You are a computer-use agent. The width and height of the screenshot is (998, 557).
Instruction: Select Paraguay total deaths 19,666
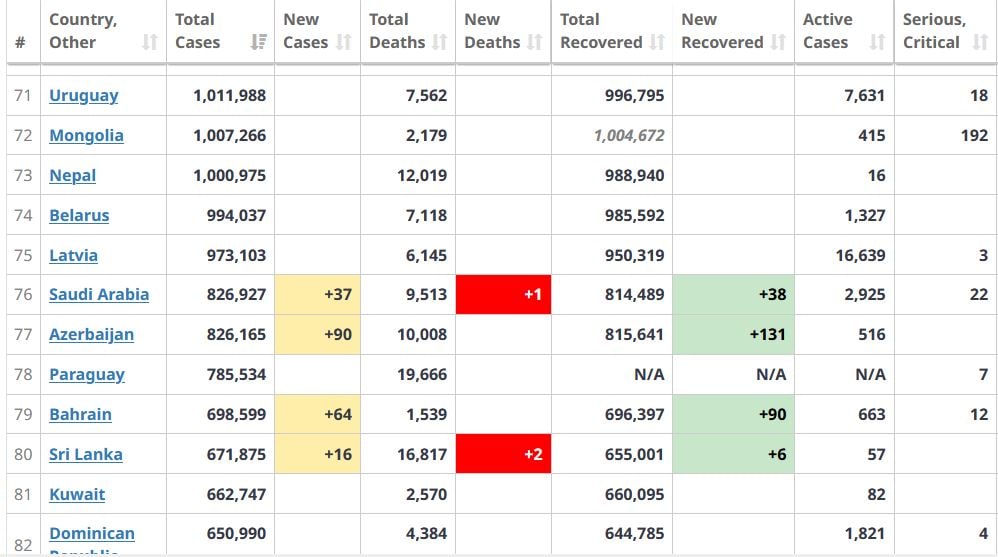point(422,375)
